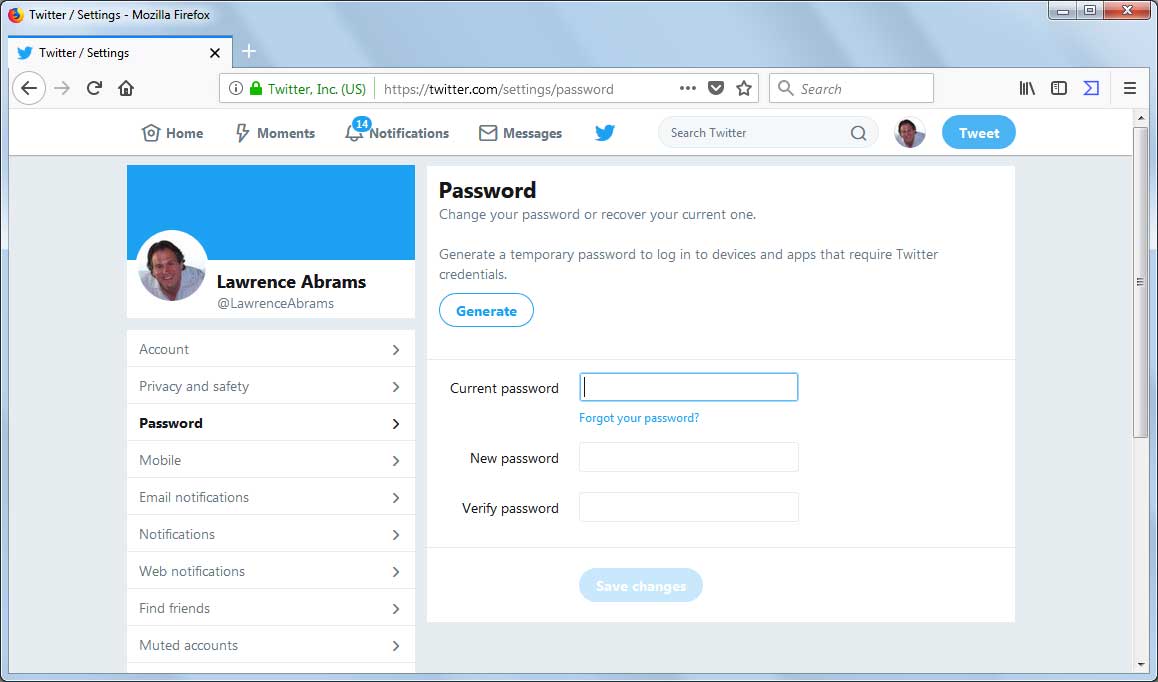Open the Firefox Library panel icon
This screenshot has width=1158, height=682.
coord(1026,88)
